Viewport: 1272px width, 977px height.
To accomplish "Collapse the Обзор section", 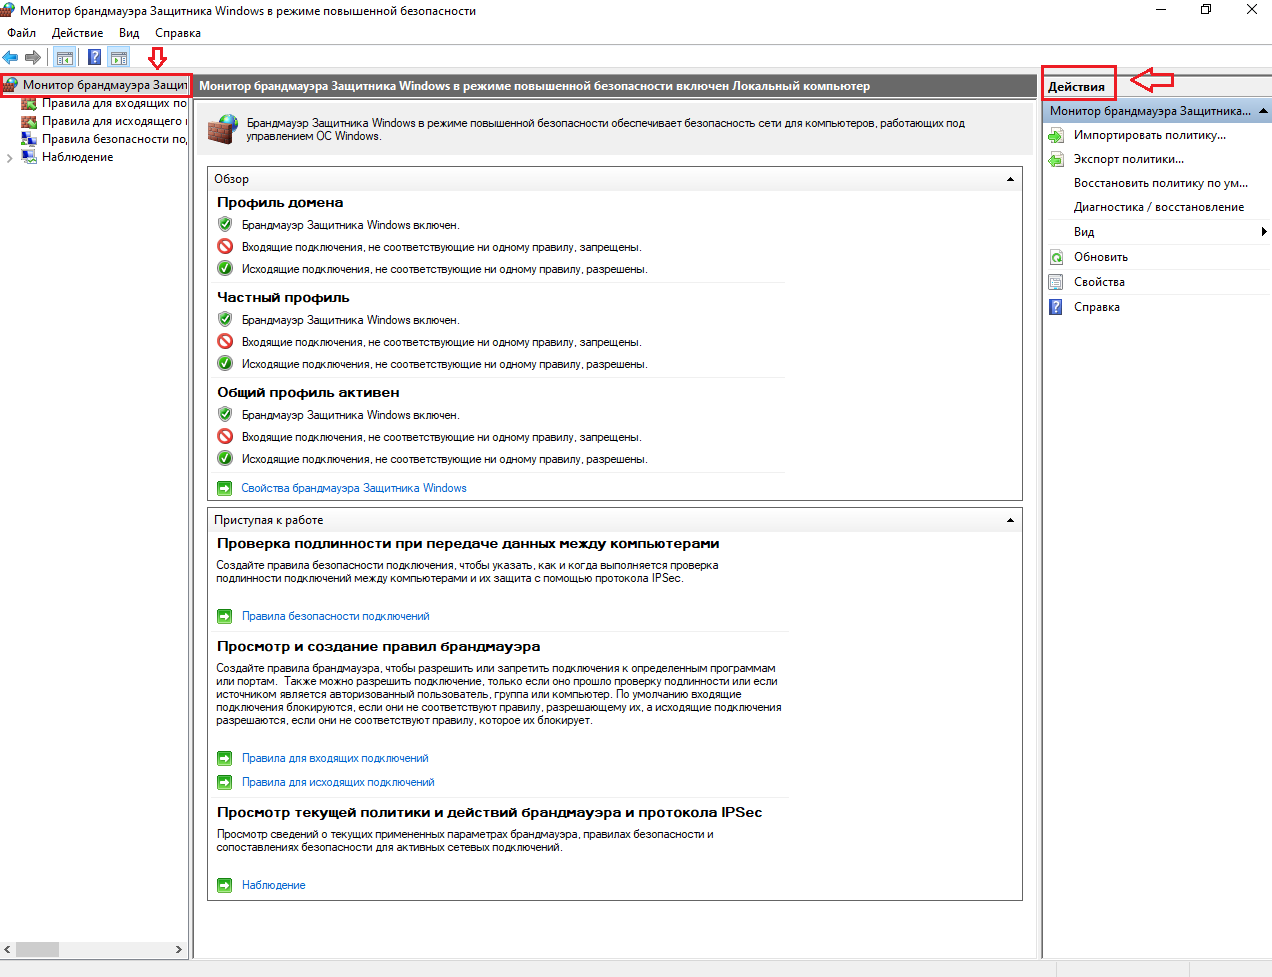I will 1010,179.
